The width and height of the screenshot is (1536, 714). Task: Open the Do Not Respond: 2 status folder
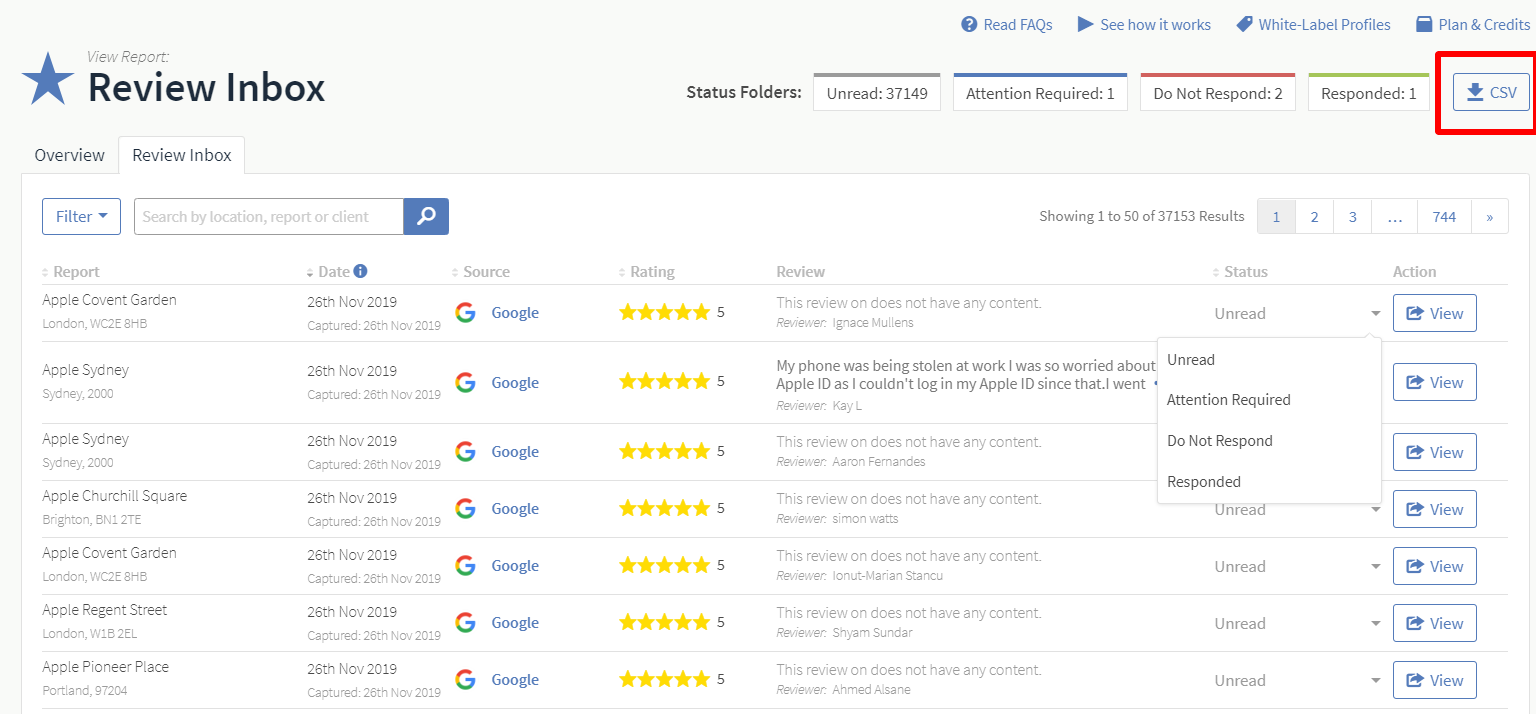tap(1218, 93)
